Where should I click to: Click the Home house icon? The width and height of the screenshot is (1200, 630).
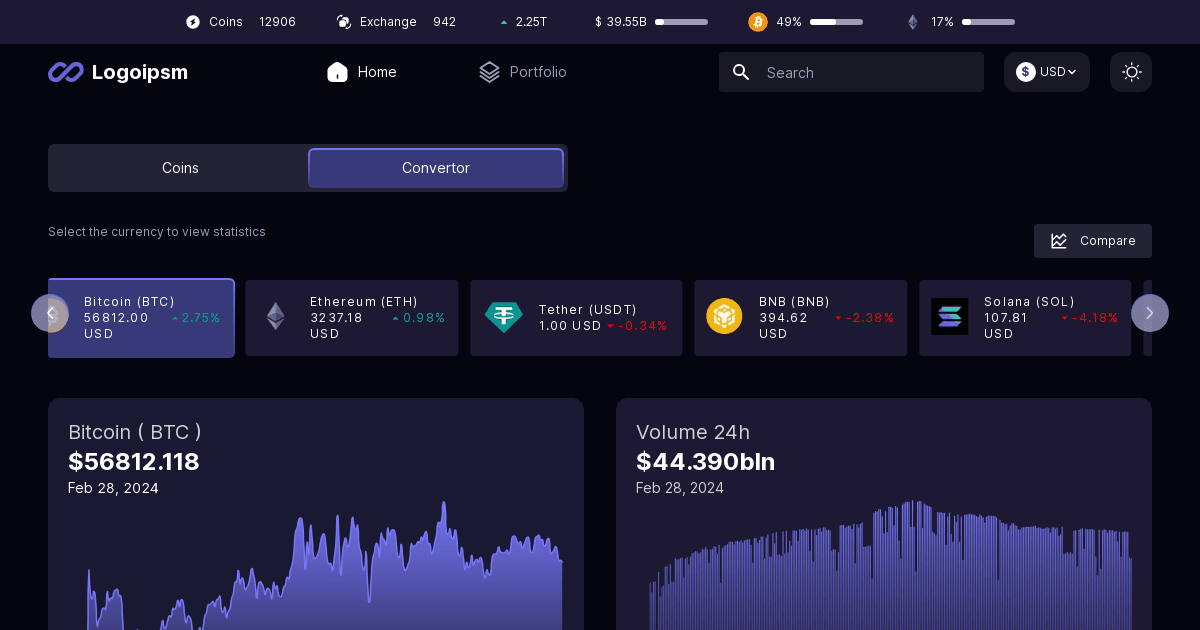337,72
